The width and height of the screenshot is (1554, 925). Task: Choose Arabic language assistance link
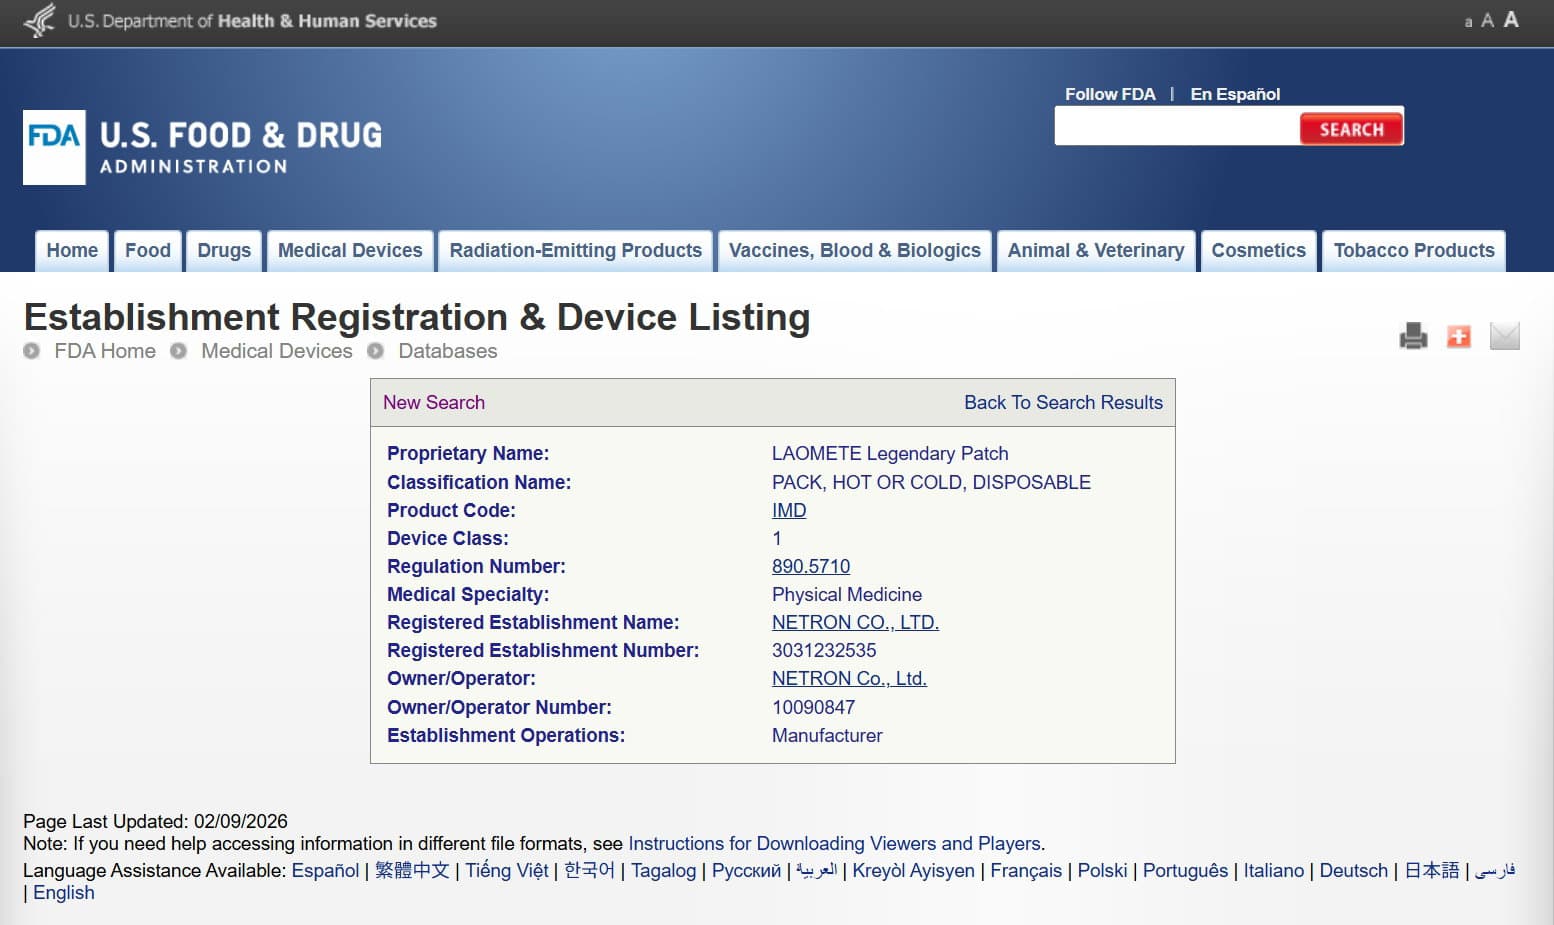(816, 870)
